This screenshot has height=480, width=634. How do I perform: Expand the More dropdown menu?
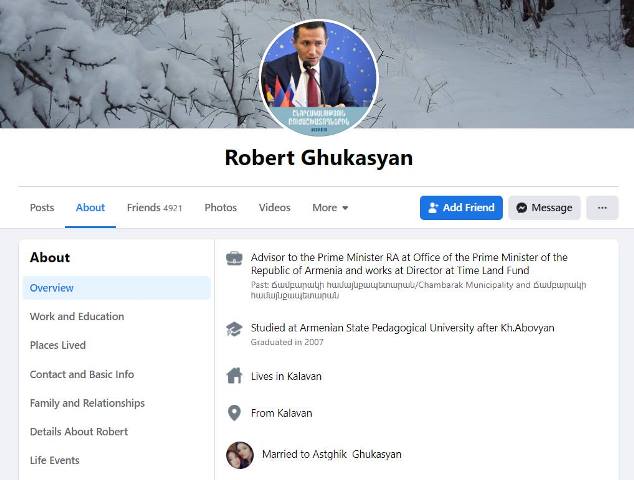pos(330,208)
